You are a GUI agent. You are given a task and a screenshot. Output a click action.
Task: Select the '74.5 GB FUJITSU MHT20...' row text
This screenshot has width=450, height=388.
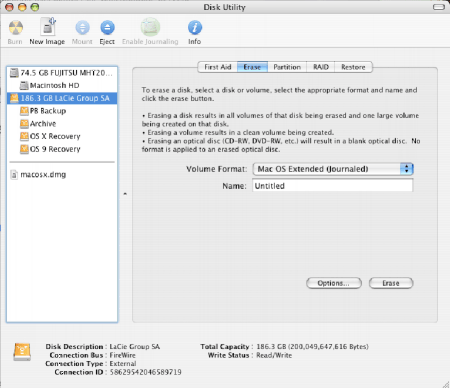(67, 73)
